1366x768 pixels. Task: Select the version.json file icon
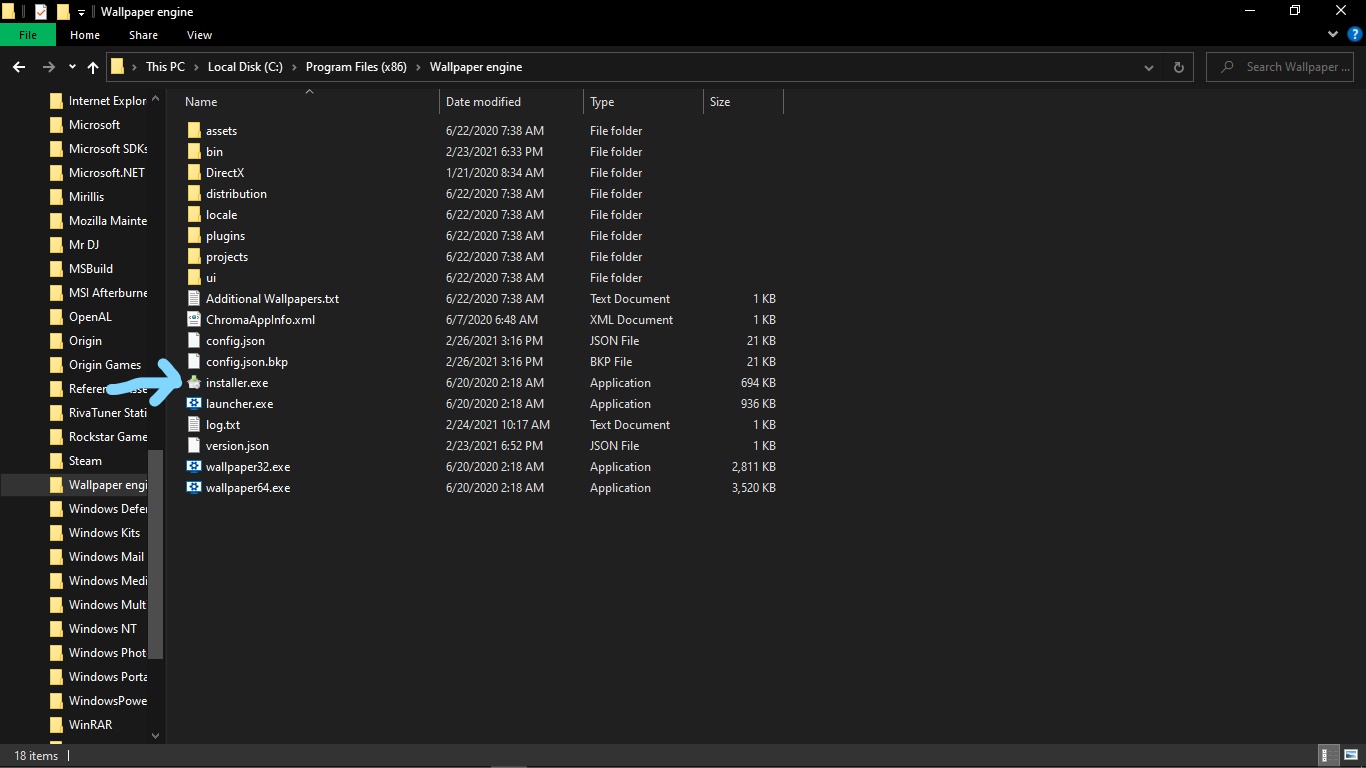[194, 446]
